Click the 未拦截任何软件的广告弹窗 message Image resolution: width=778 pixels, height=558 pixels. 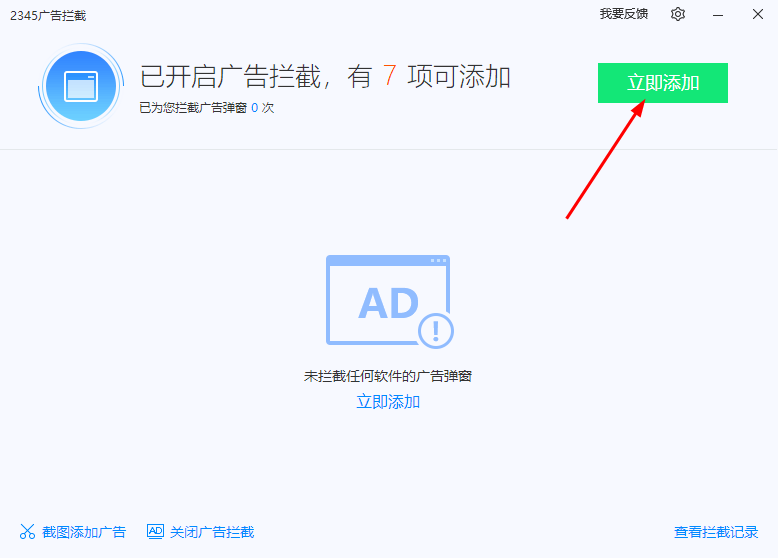(x=388, y=376)
